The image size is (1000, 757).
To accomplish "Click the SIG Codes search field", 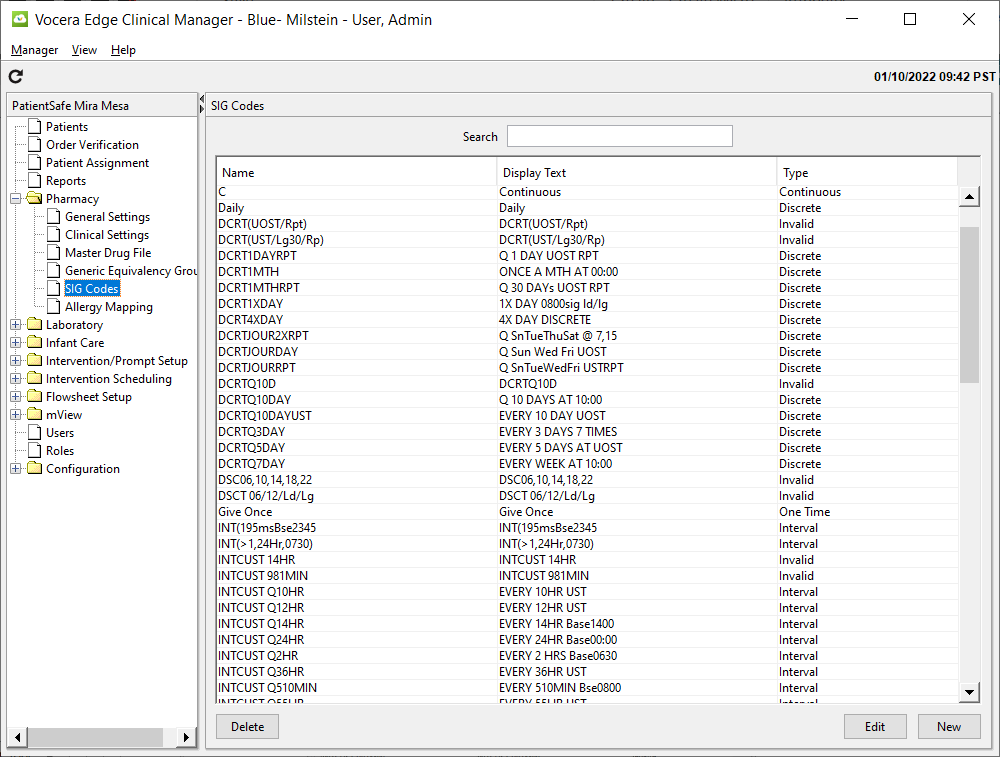I will pos(619,137).
